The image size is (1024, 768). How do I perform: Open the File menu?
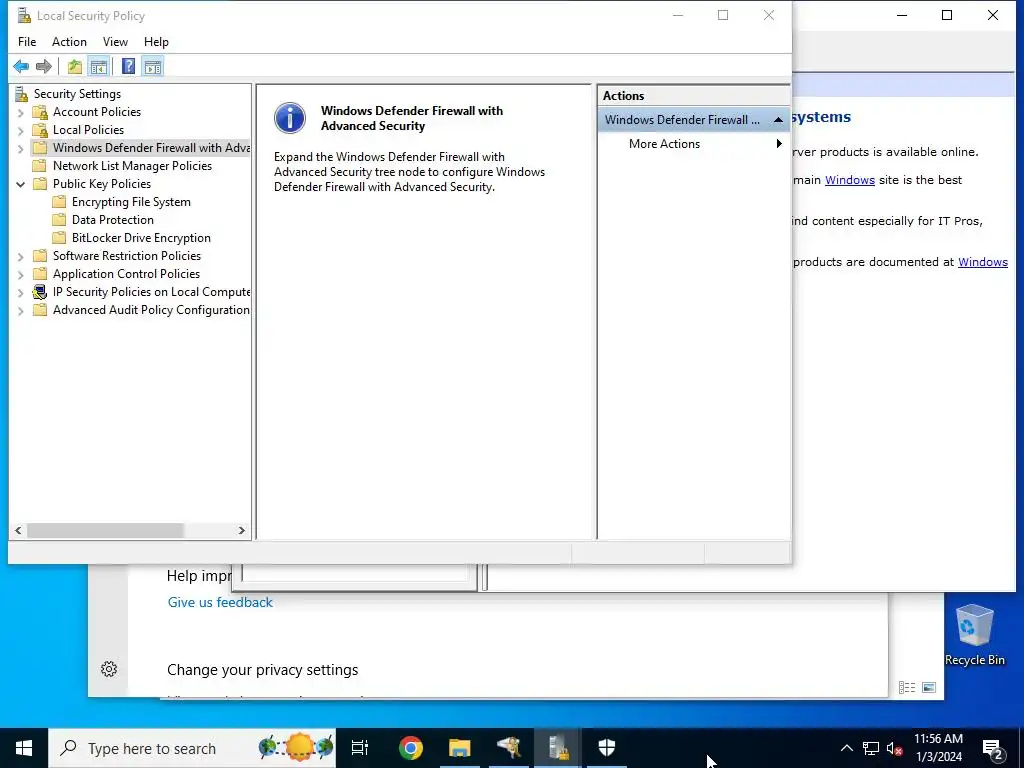pyautogui.click(x=27, y=42)
